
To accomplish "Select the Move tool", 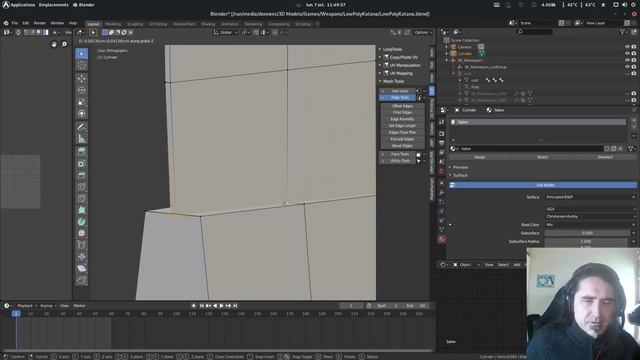I will [82, 78].
